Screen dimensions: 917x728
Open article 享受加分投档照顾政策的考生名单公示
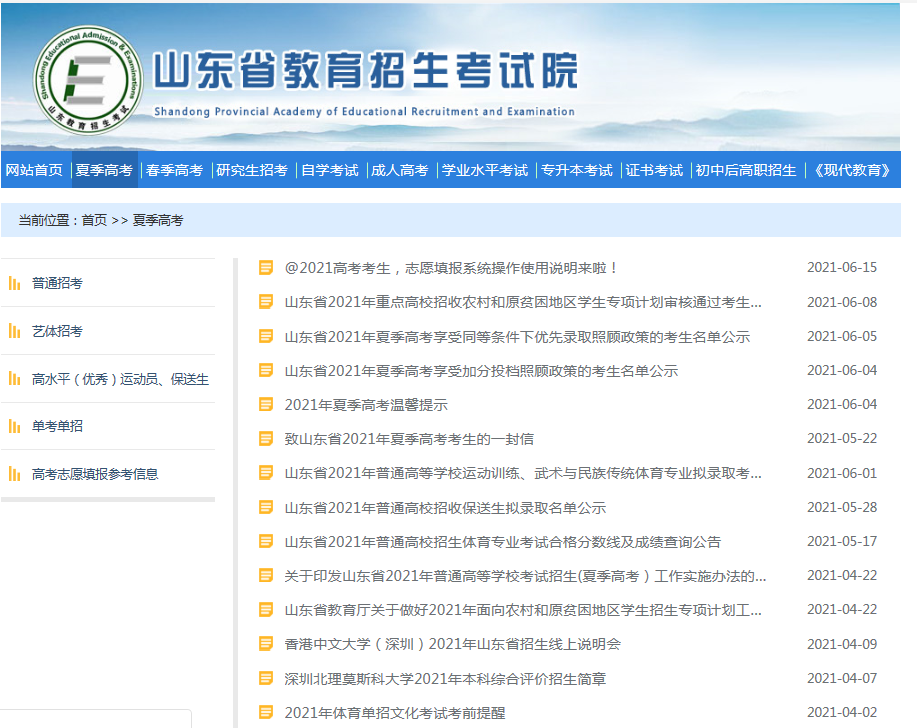tap(481, 370)
